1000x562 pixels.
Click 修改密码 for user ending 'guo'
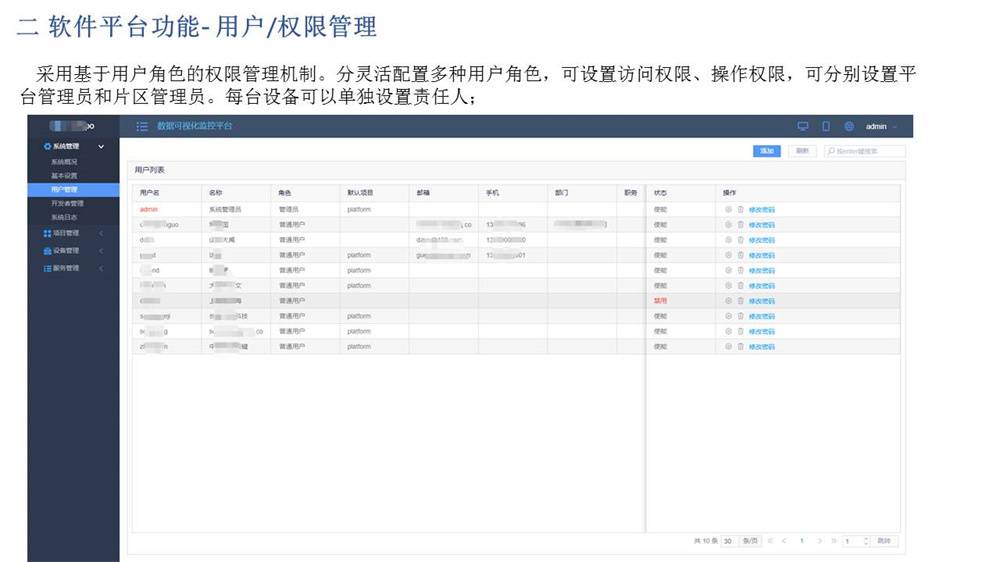tap(761, 225)
